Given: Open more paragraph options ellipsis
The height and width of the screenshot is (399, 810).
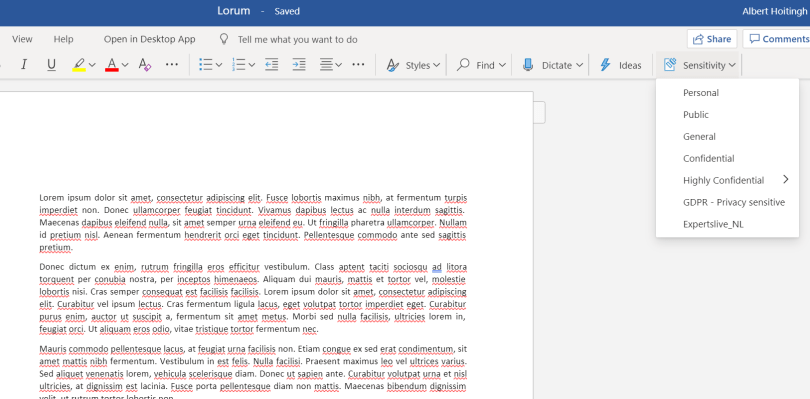Looking at the screenshot, I should pos(359,65).
